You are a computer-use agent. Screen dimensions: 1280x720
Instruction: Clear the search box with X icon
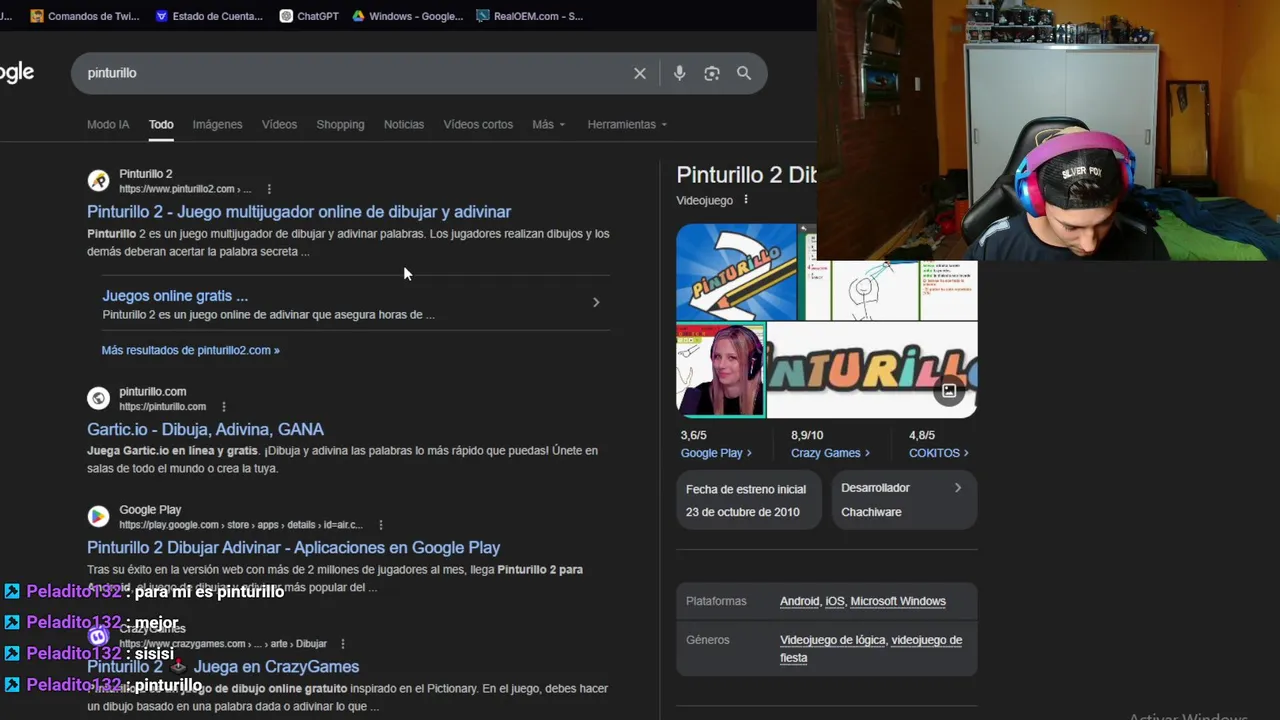click(x=640, y=73)
